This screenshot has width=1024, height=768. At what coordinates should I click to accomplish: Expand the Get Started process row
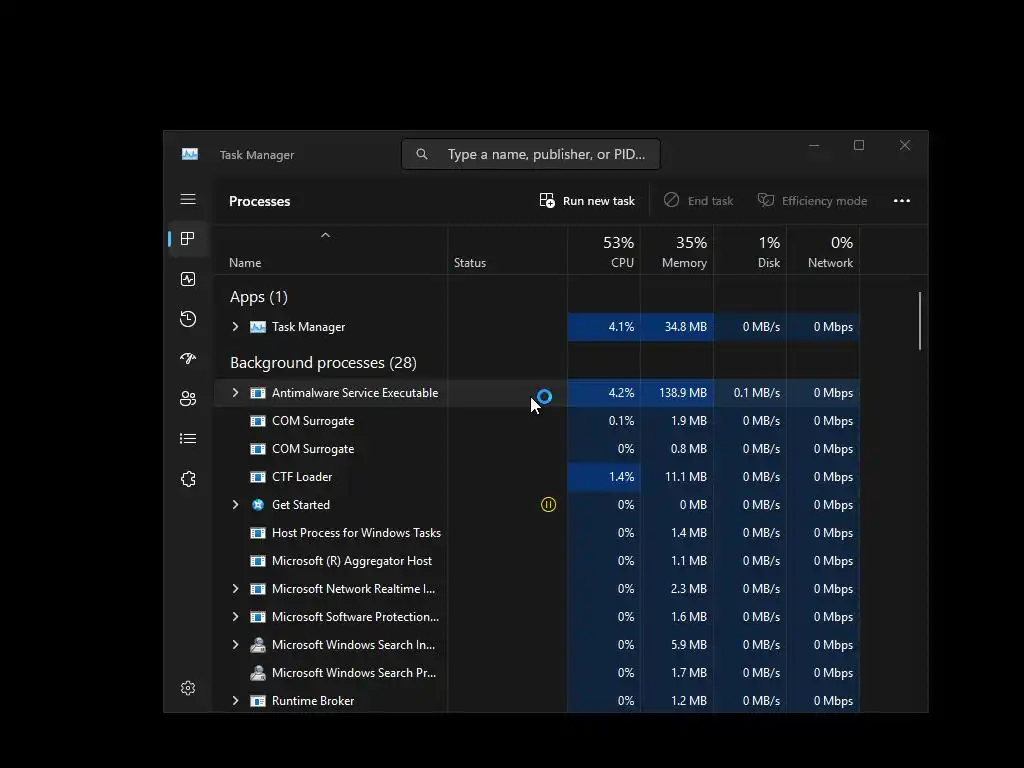coord(236,505)
